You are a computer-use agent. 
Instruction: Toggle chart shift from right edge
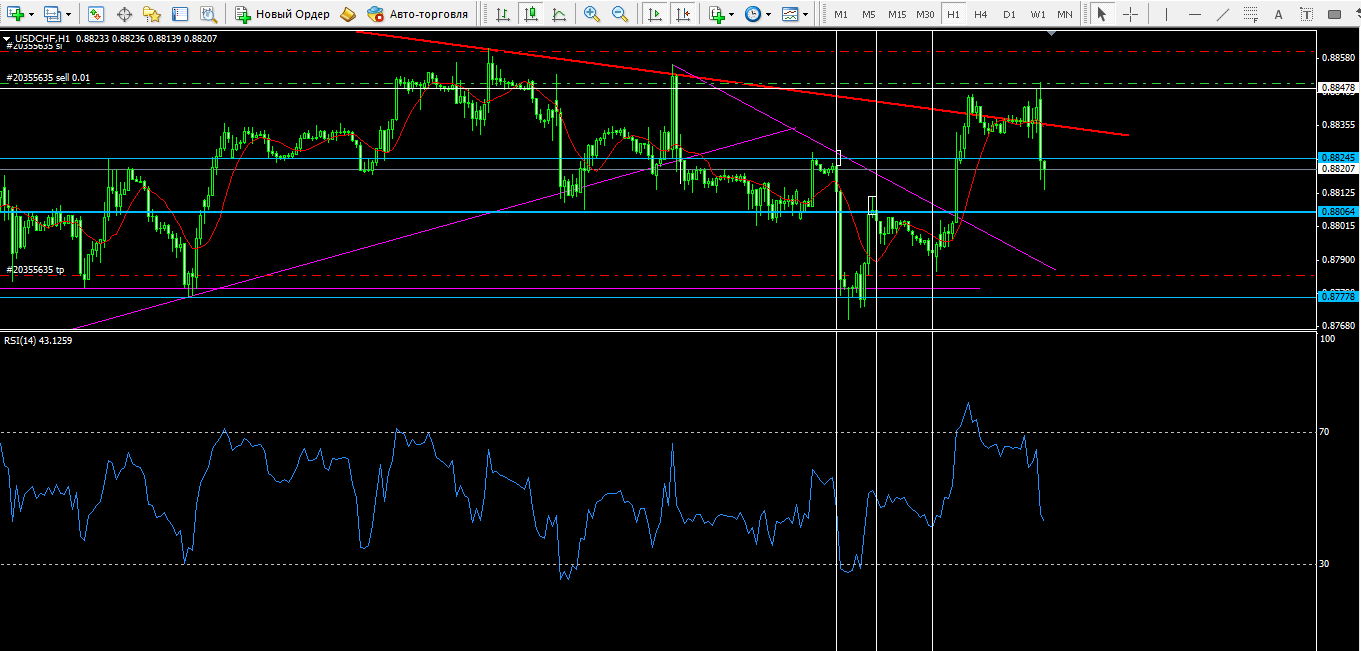coord(683,14)
